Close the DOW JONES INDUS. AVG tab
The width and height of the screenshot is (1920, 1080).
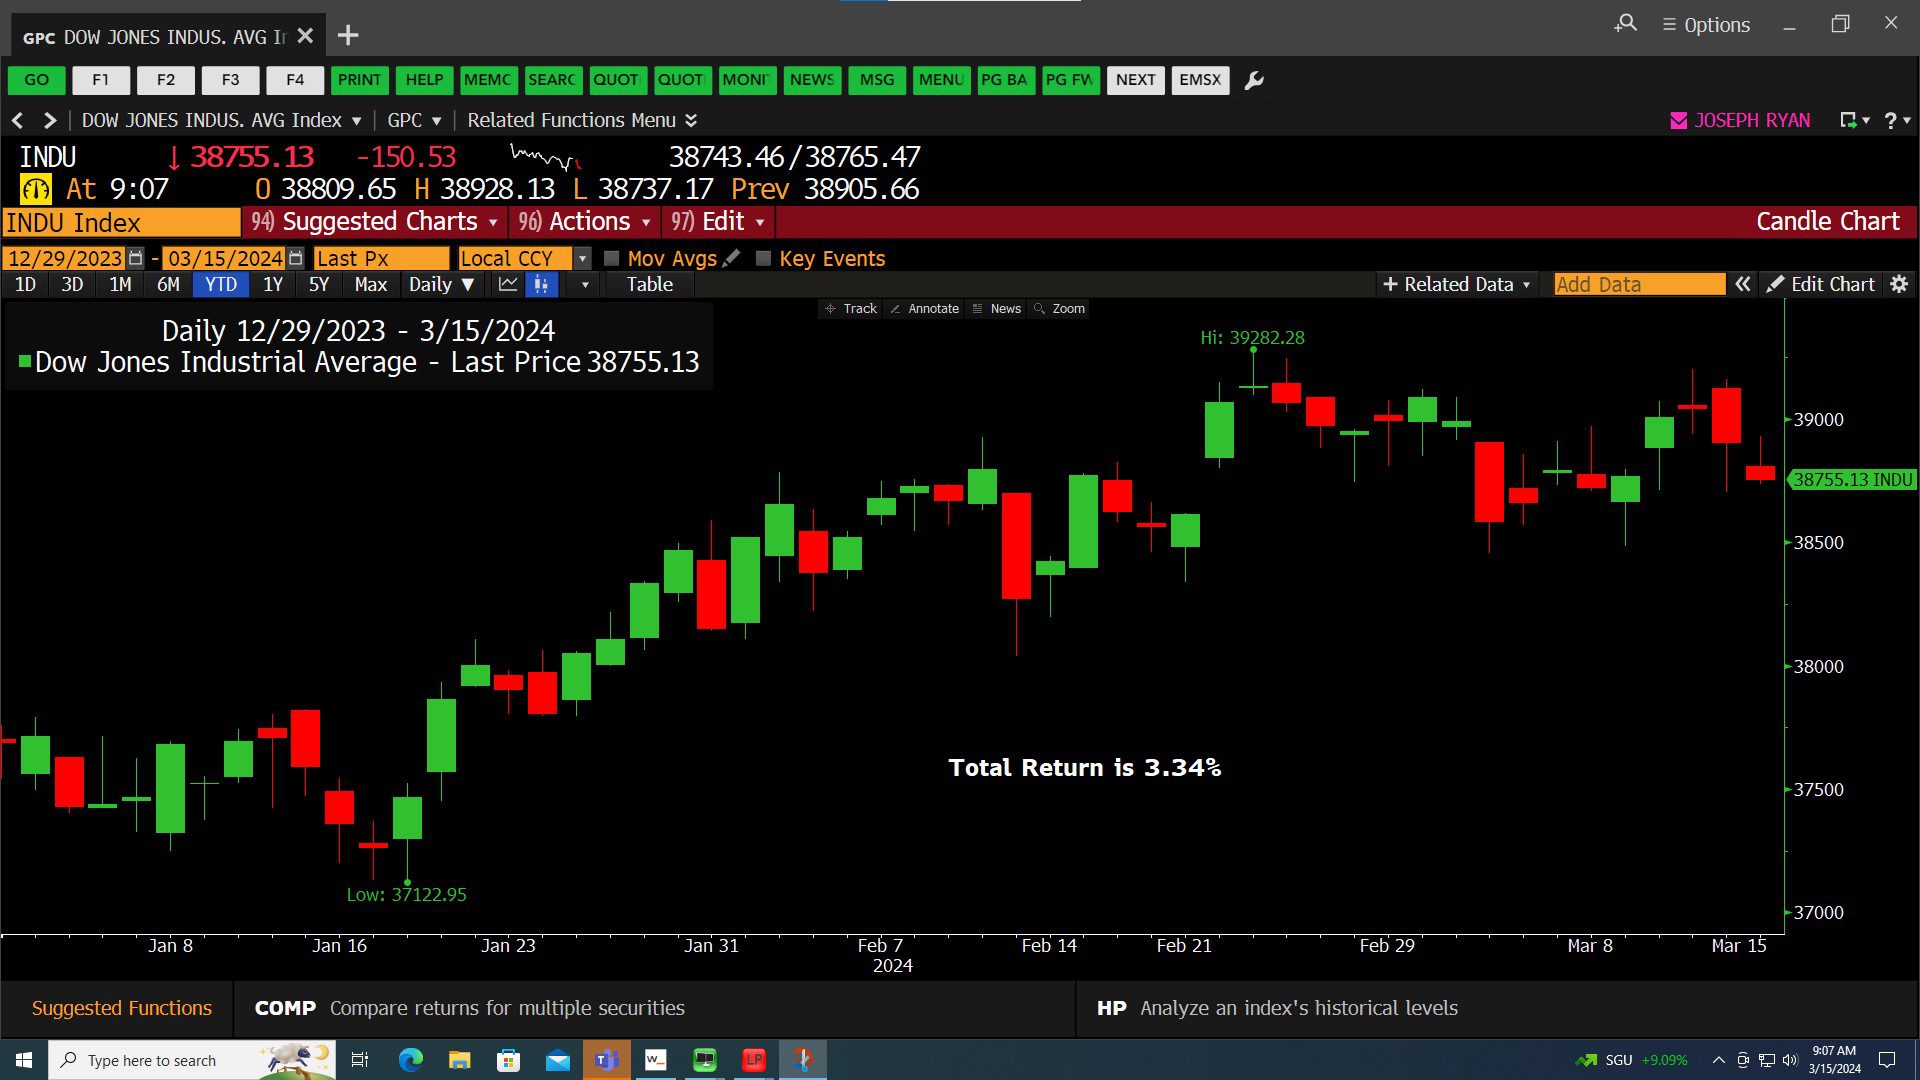(x=306, y=36)
